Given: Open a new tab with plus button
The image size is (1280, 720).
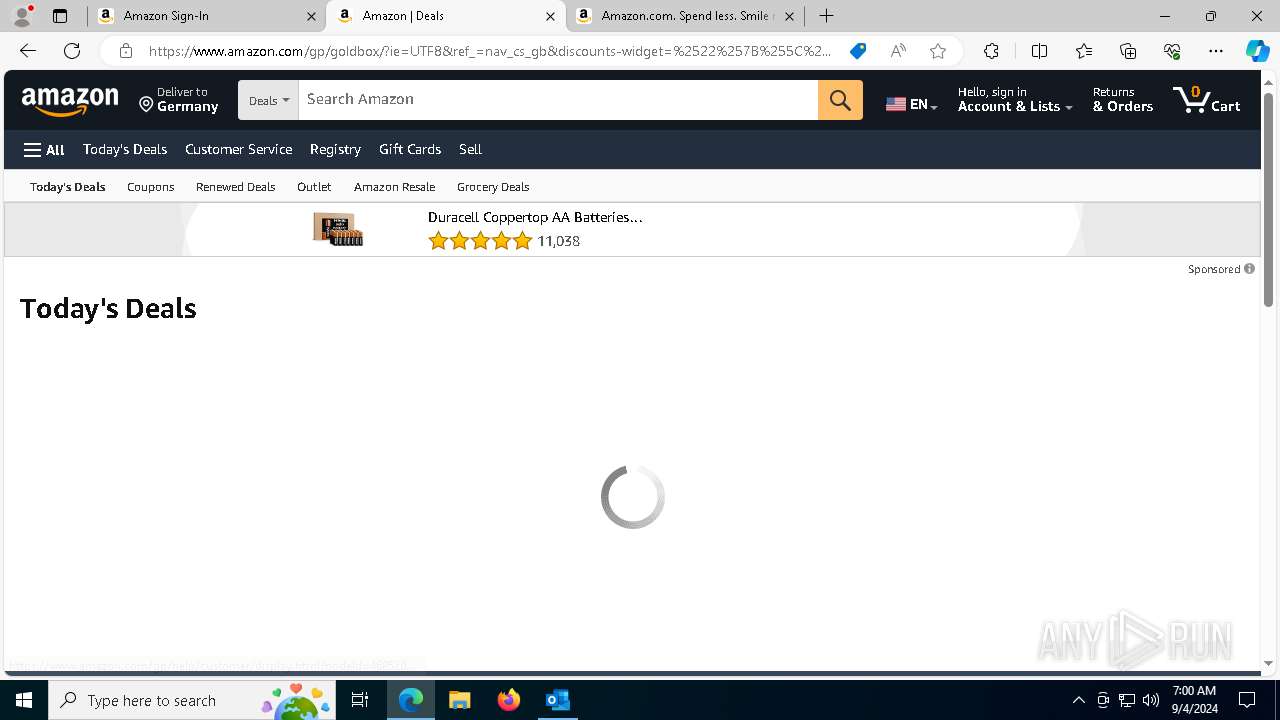Looking at the screenshot, I should click(x=826, y=16).
